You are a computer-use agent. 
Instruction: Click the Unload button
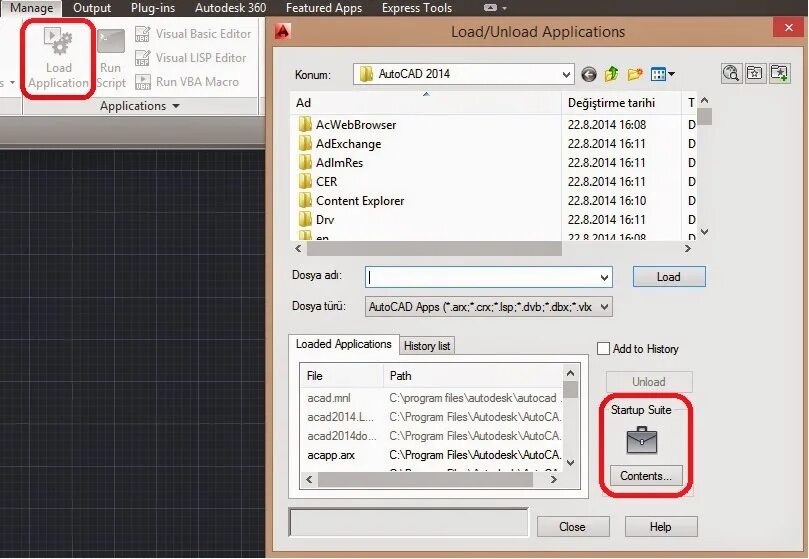tap(649, 382)
